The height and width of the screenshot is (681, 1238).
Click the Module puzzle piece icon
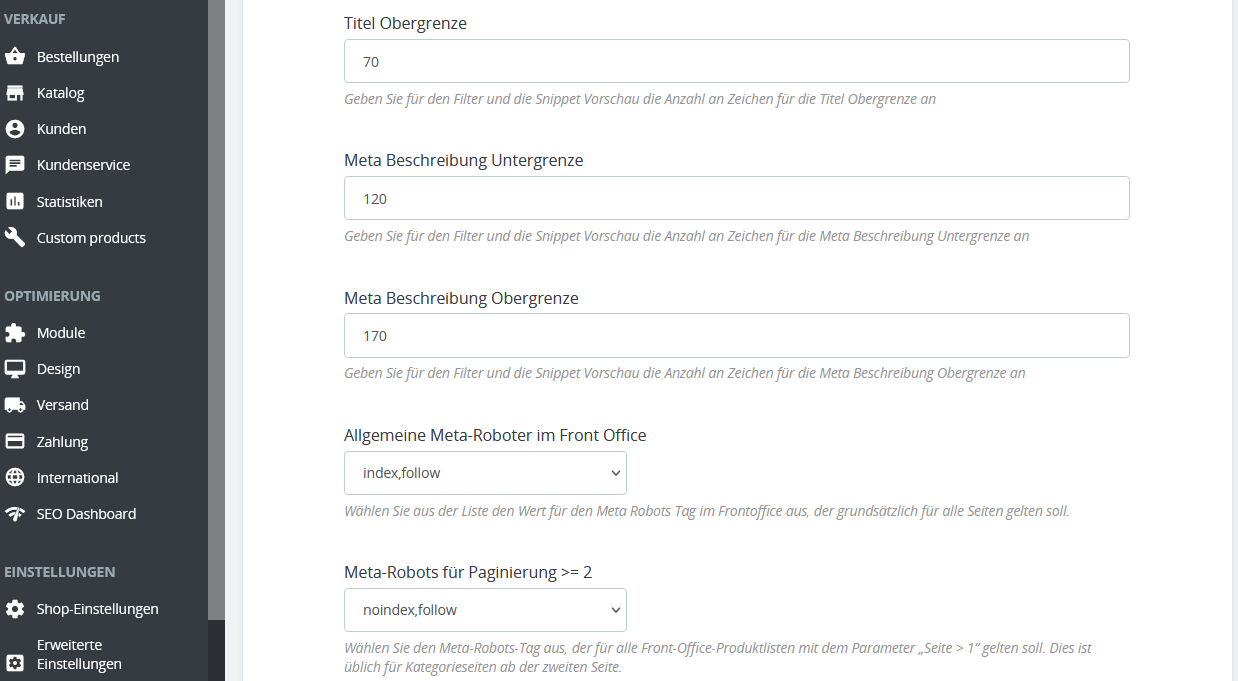(15, 333)
